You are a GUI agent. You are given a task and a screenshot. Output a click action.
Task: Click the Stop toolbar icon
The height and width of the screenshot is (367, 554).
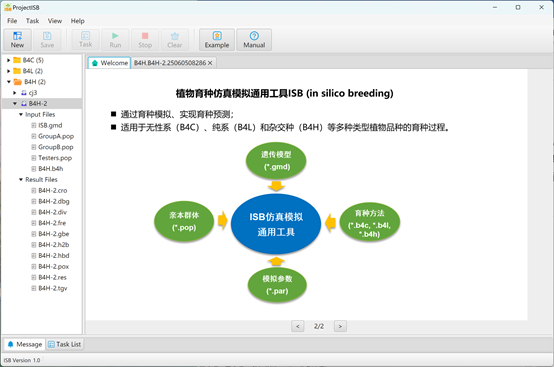click(145, 40)
